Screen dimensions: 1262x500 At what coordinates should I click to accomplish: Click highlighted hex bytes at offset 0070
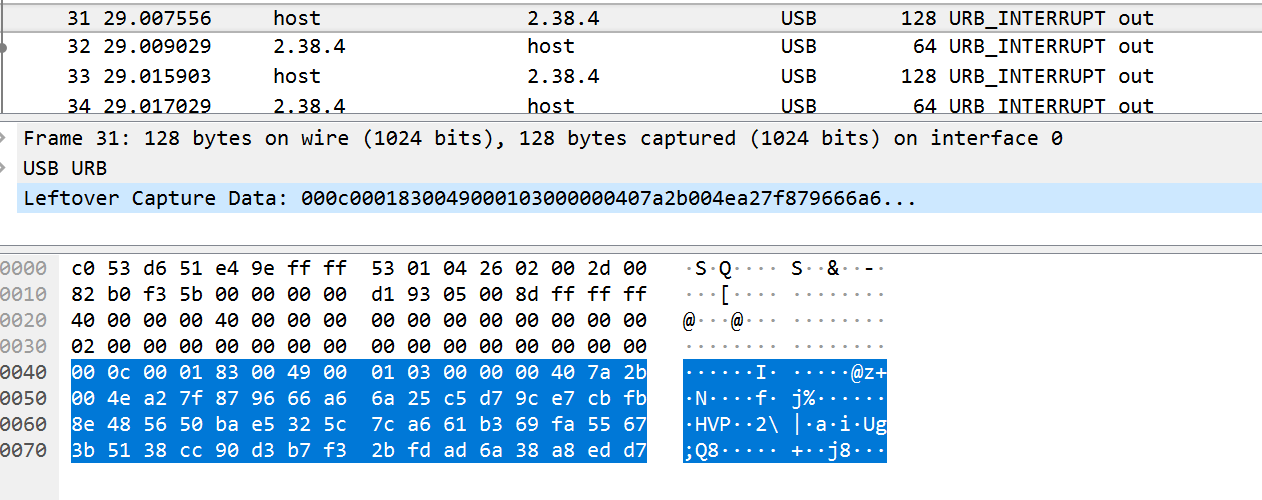pos(359,451)
